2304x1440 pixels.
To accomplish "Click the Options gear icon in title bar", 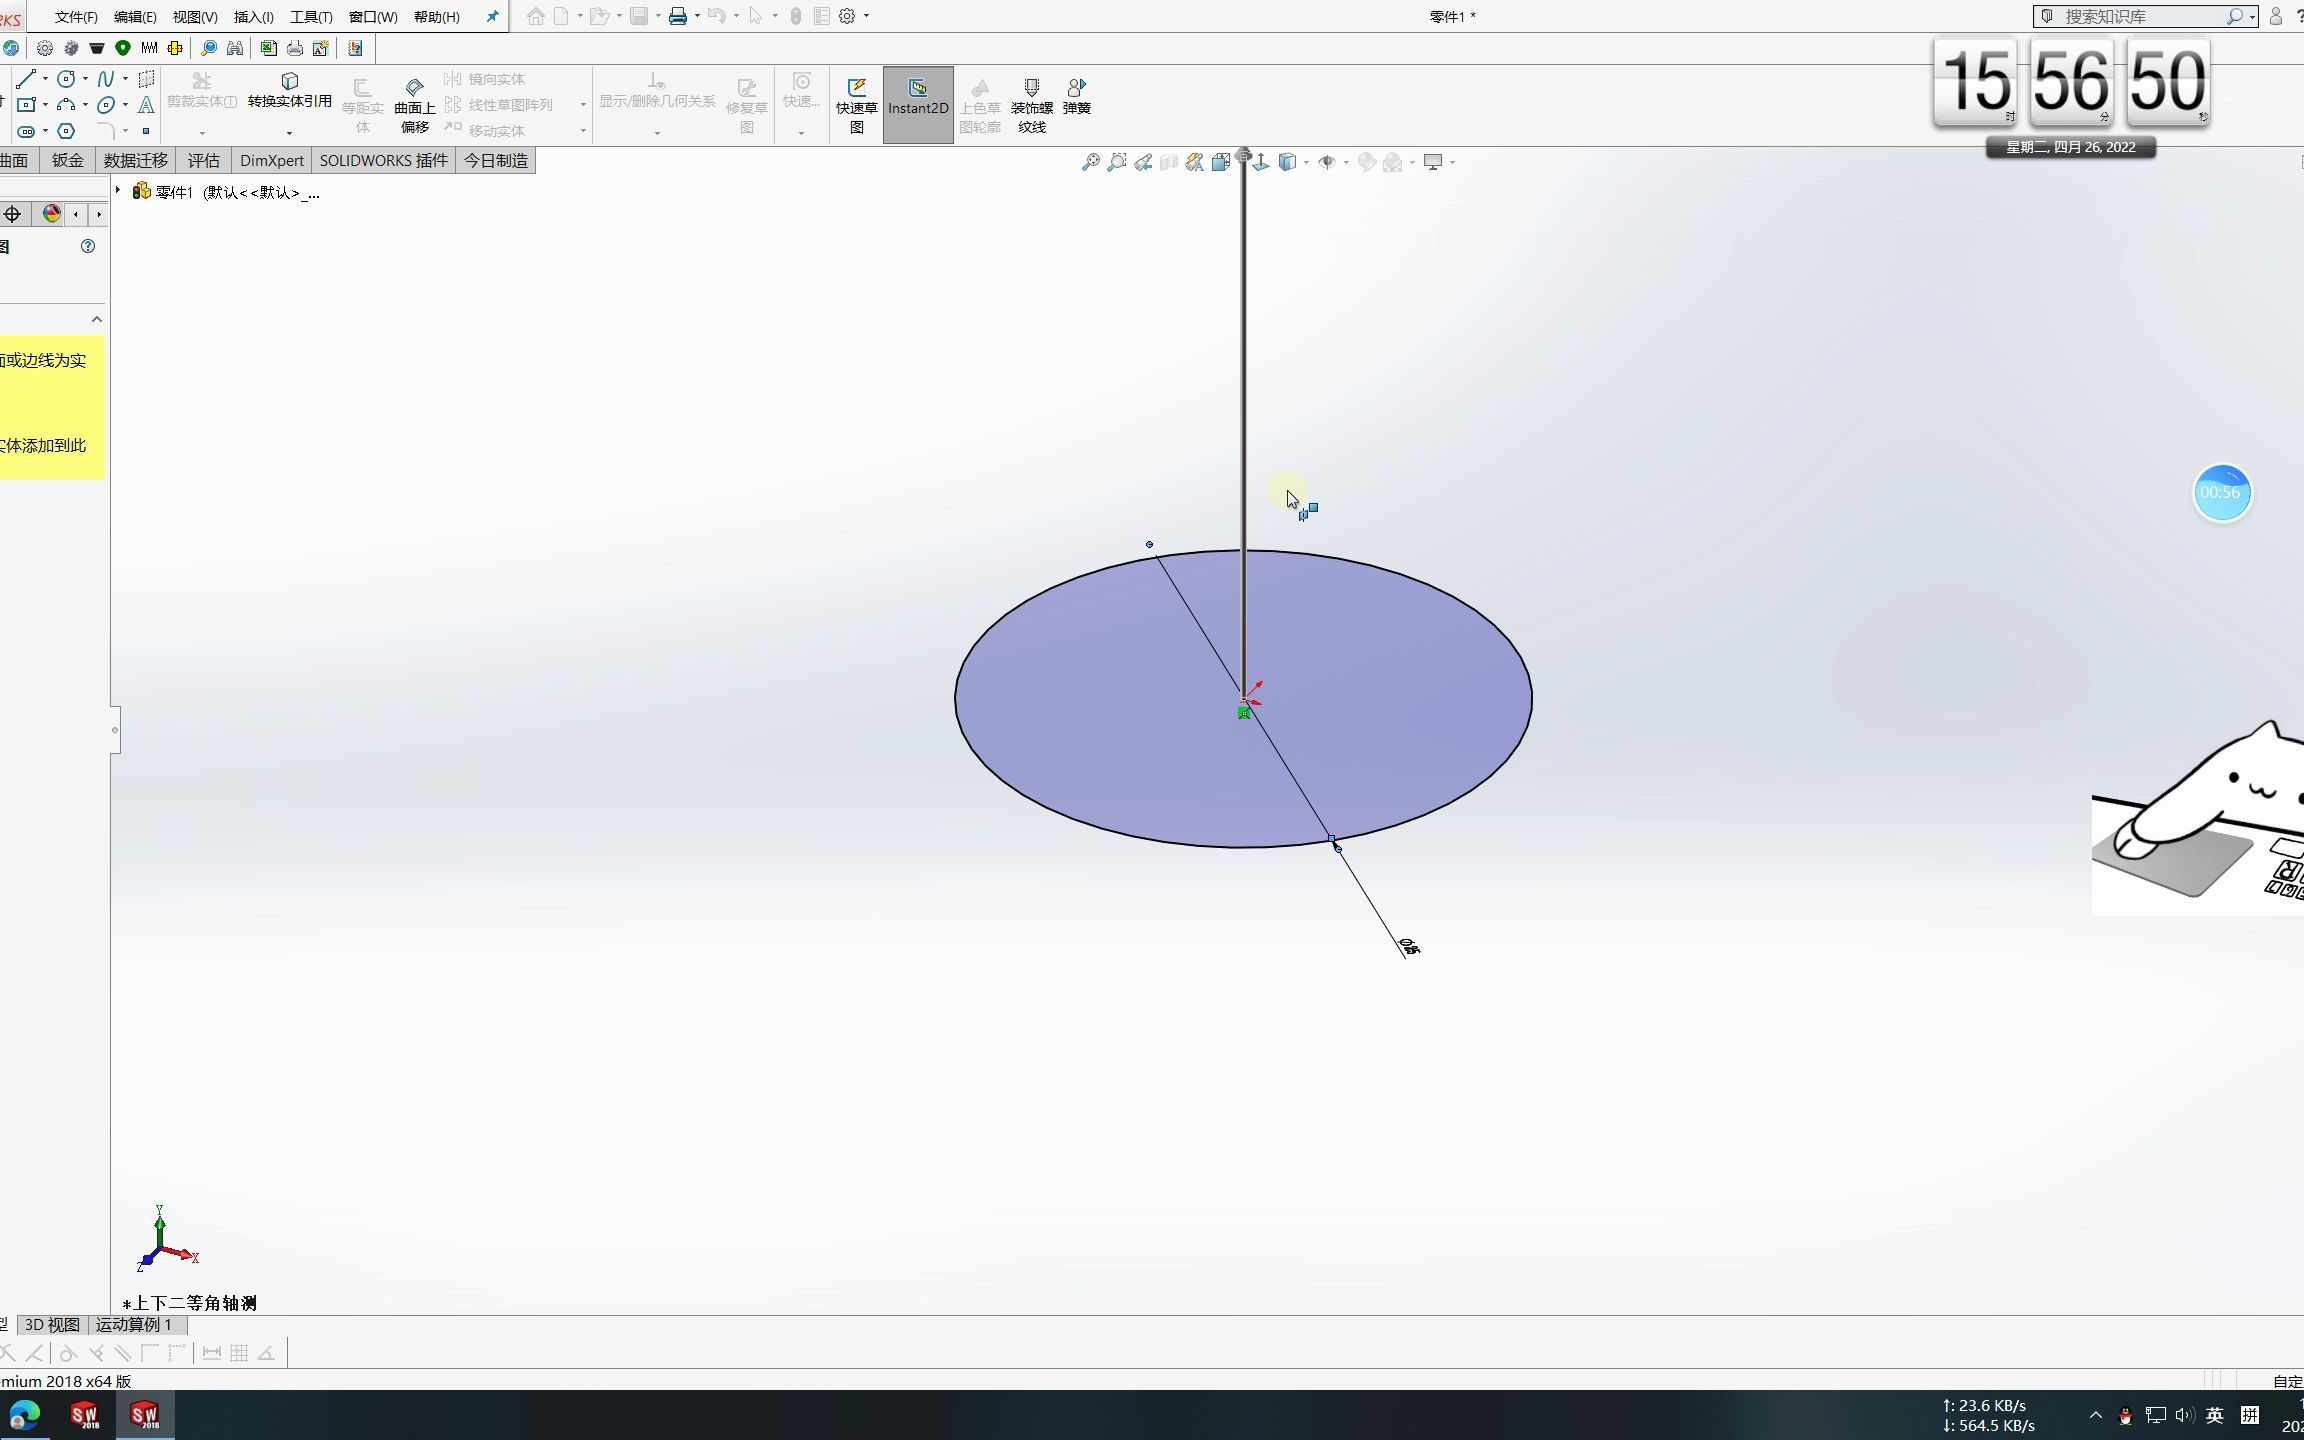I will (x=847, y=16).
